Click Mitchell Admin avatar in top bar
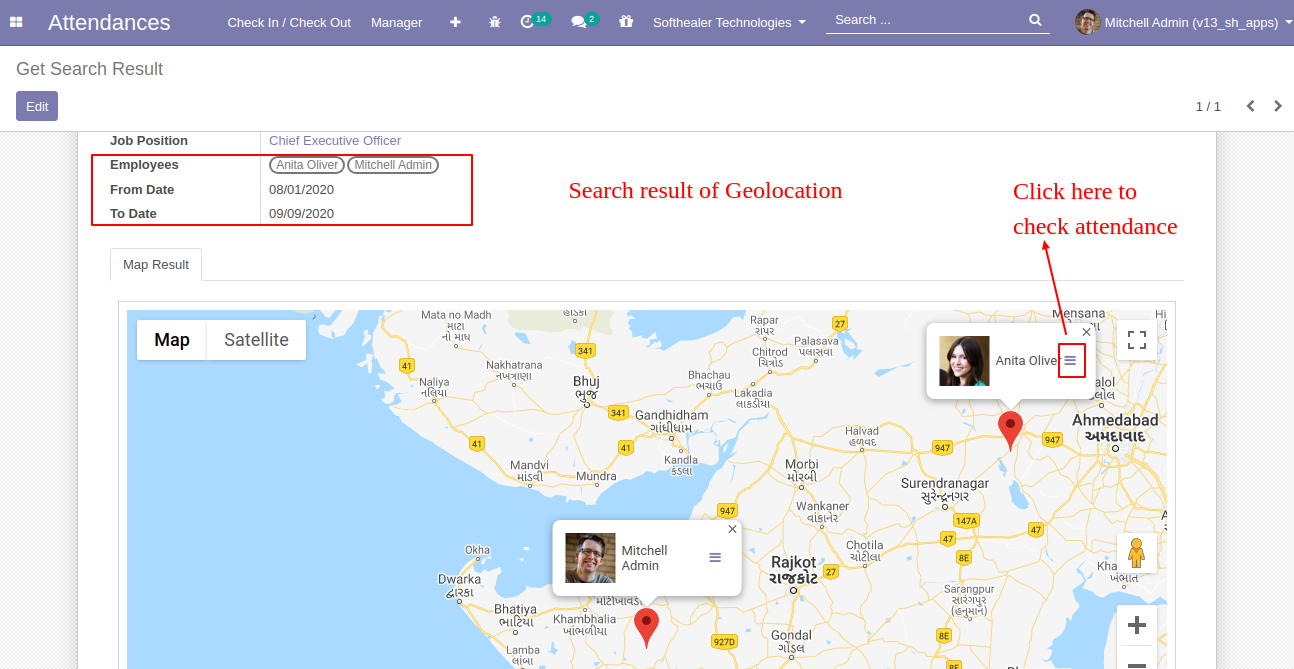This screenshot has height=669, width=1294. pyautogui.click(x=1087, y=22)
